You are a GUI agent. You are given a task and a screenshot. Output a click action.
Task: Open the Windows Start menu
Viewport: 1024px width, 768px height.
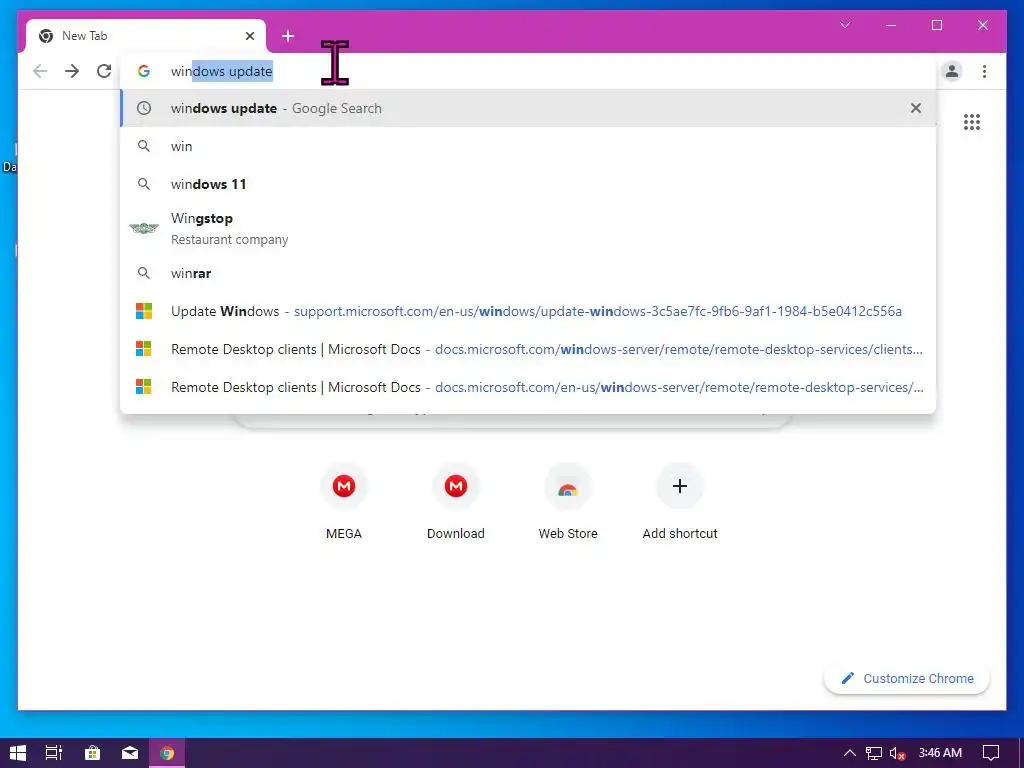(x=18, y=753)
